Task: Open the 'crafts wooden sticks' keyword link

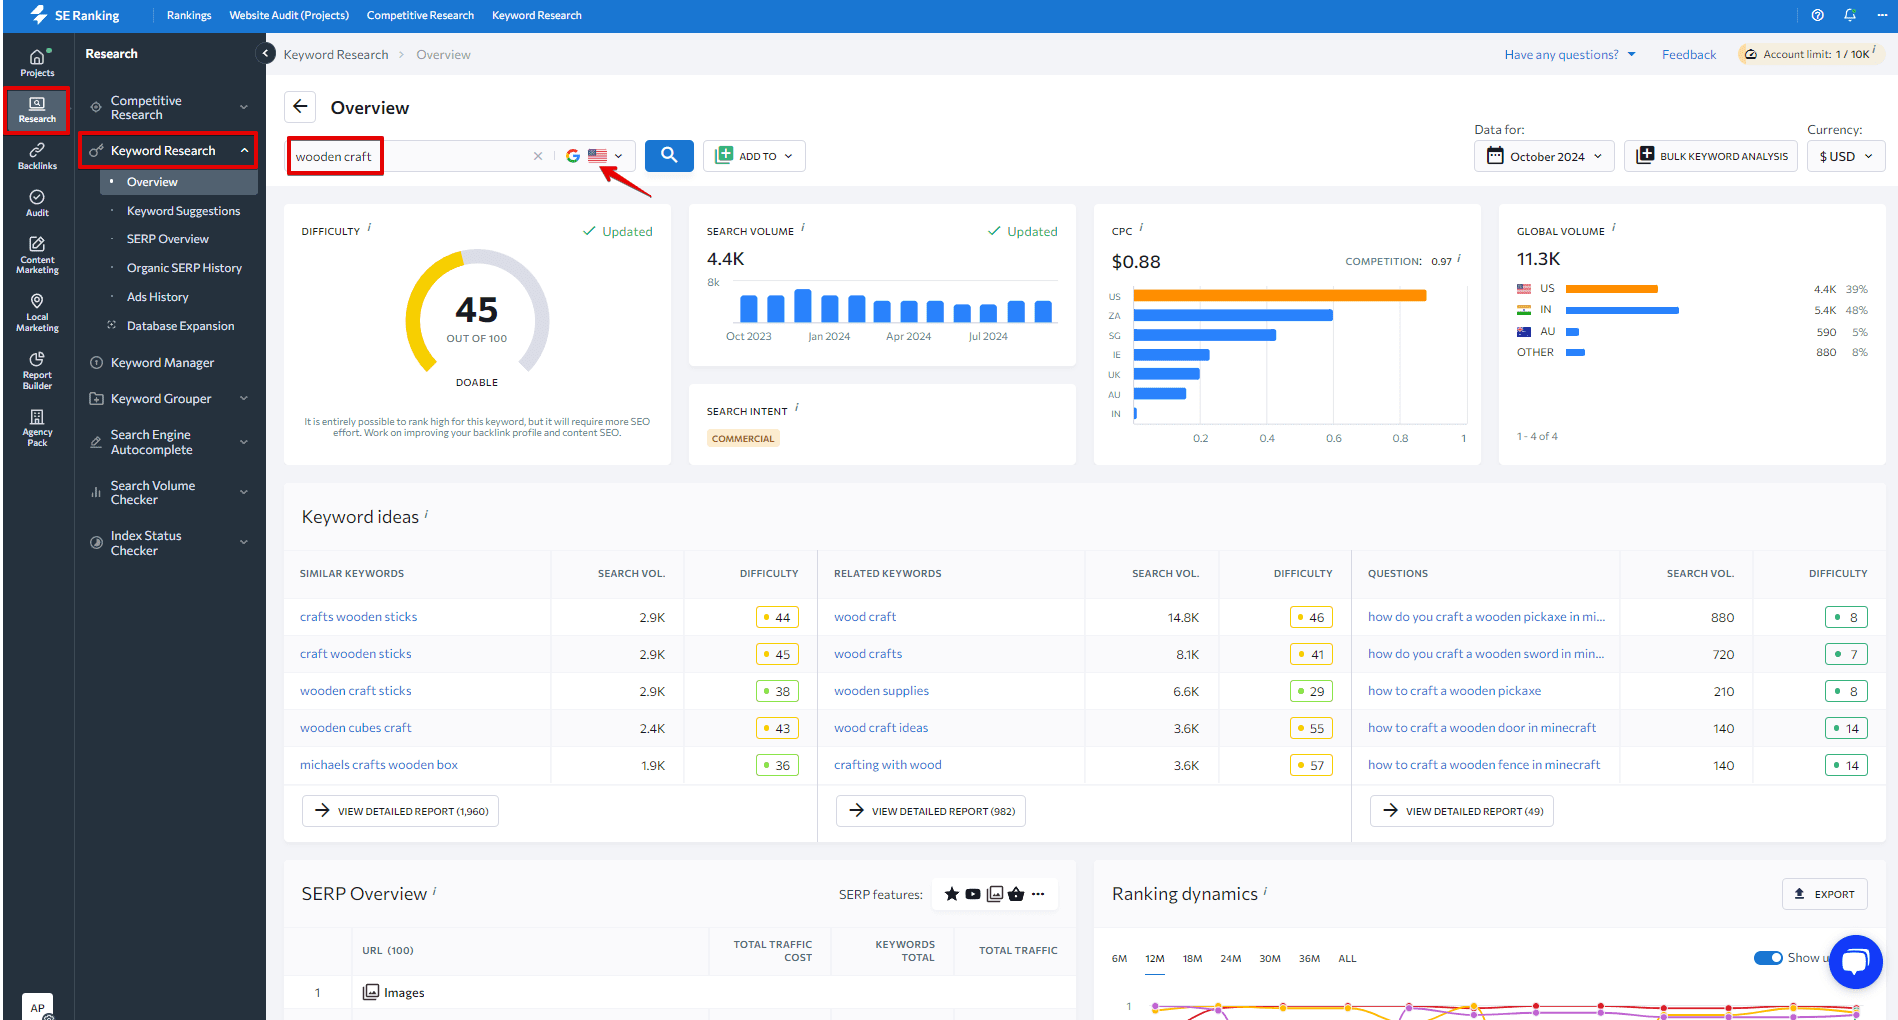Action: 358,617
